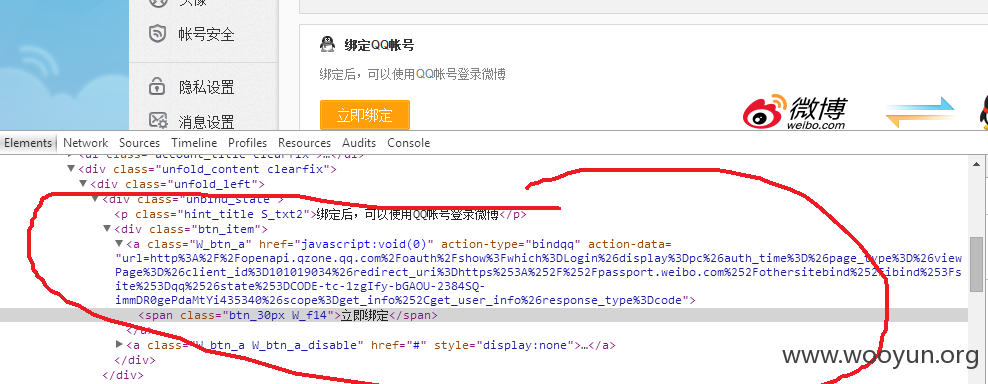Screen dimensions: 988x384
Task: Switch to the Audits tab
Action: 359,143
